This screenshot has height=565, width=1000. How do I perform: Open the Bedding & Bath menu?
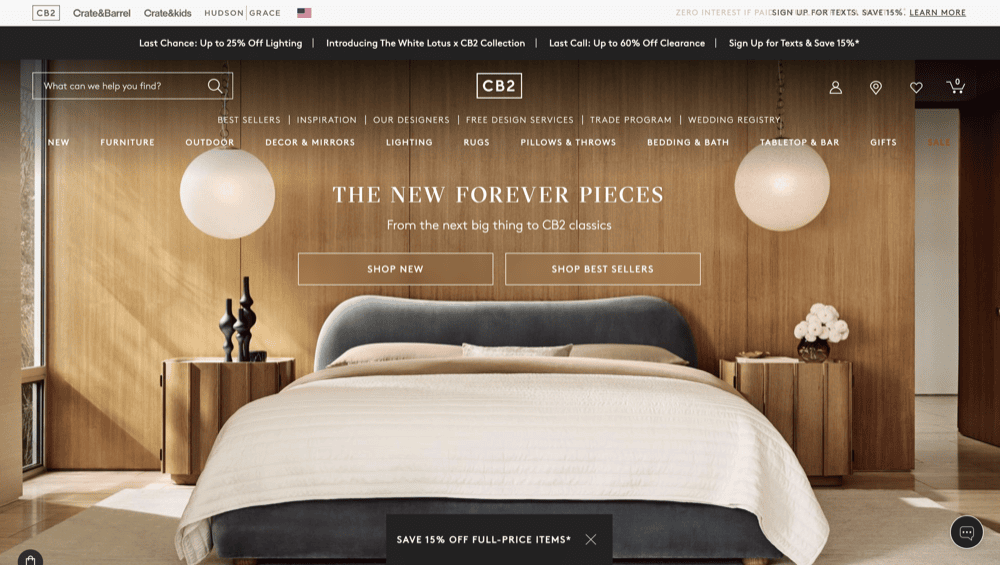tap(688, 142)
